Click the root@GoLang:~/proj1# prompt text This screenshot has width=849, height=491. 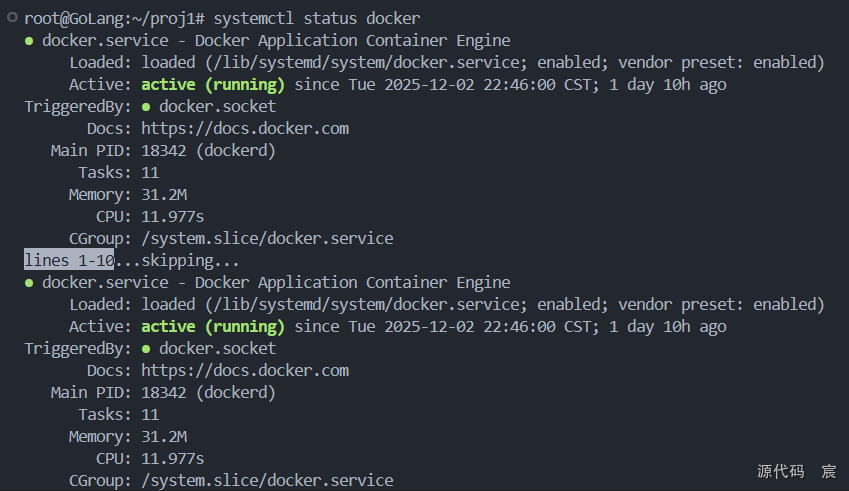tap(114, 19)
